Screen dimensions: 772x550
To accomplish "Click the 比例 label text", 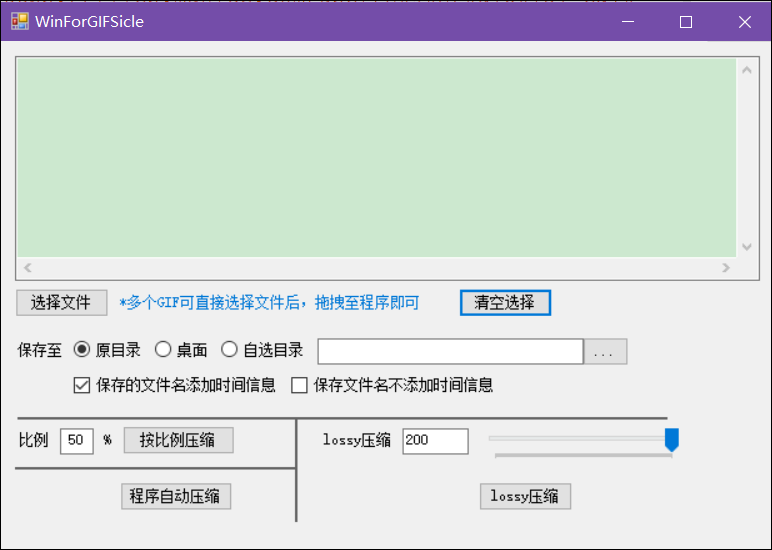I will (33, 440).
